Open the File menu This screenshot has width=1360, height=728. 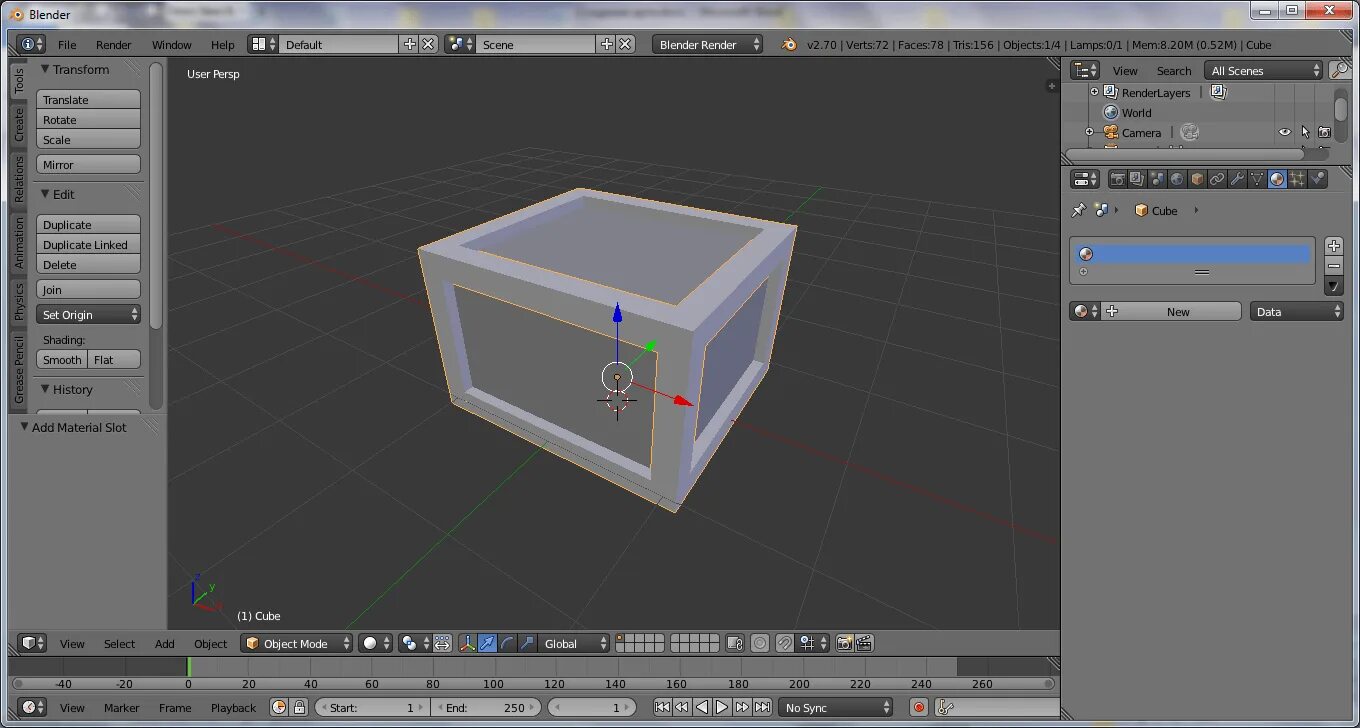67,44
